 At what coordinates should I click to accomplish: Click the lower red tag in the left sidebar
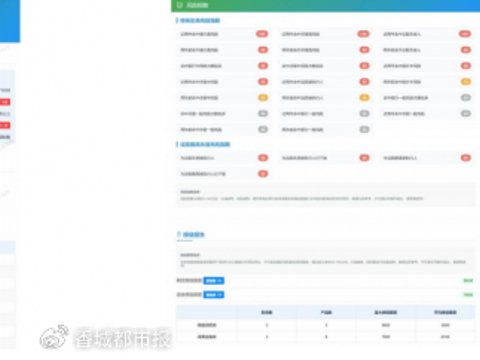(x=5, y=125)
